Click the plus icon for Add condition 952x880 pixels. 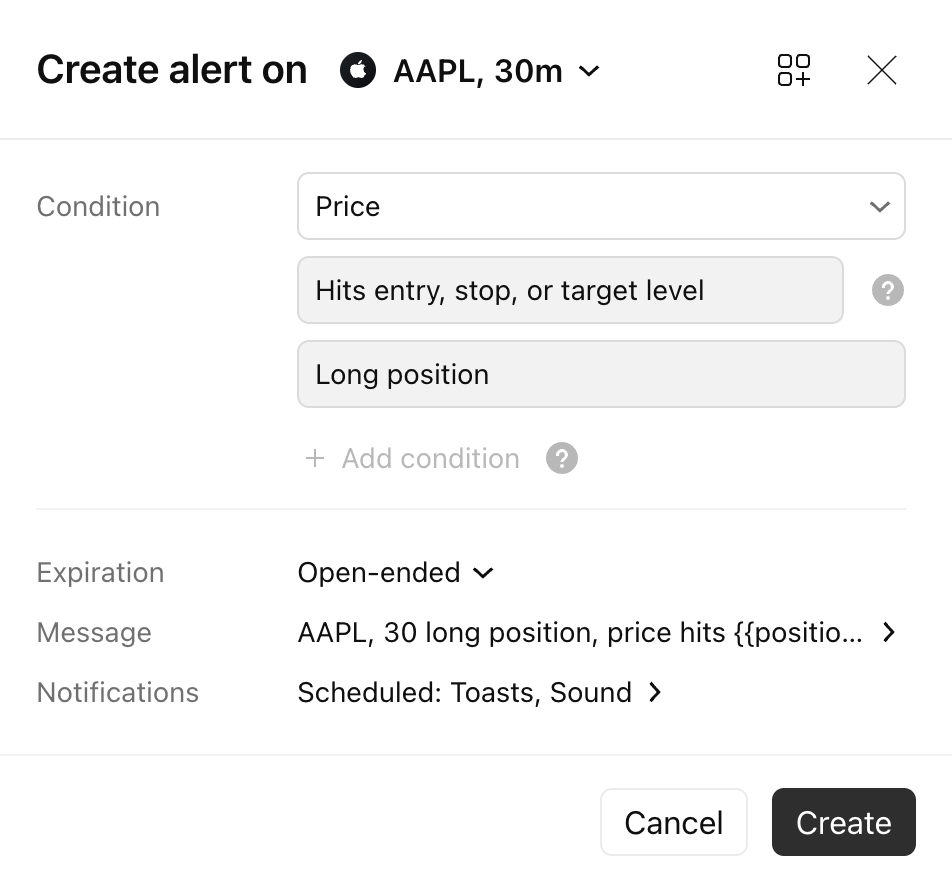pyautogui.click(x=314, y=458)
